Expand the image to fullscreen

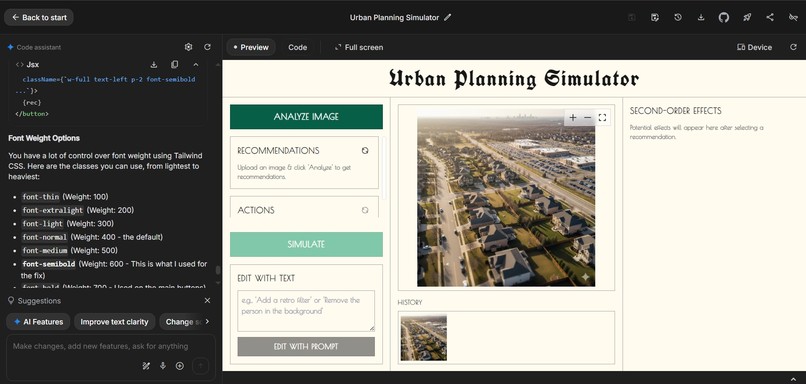coord(602,118)
